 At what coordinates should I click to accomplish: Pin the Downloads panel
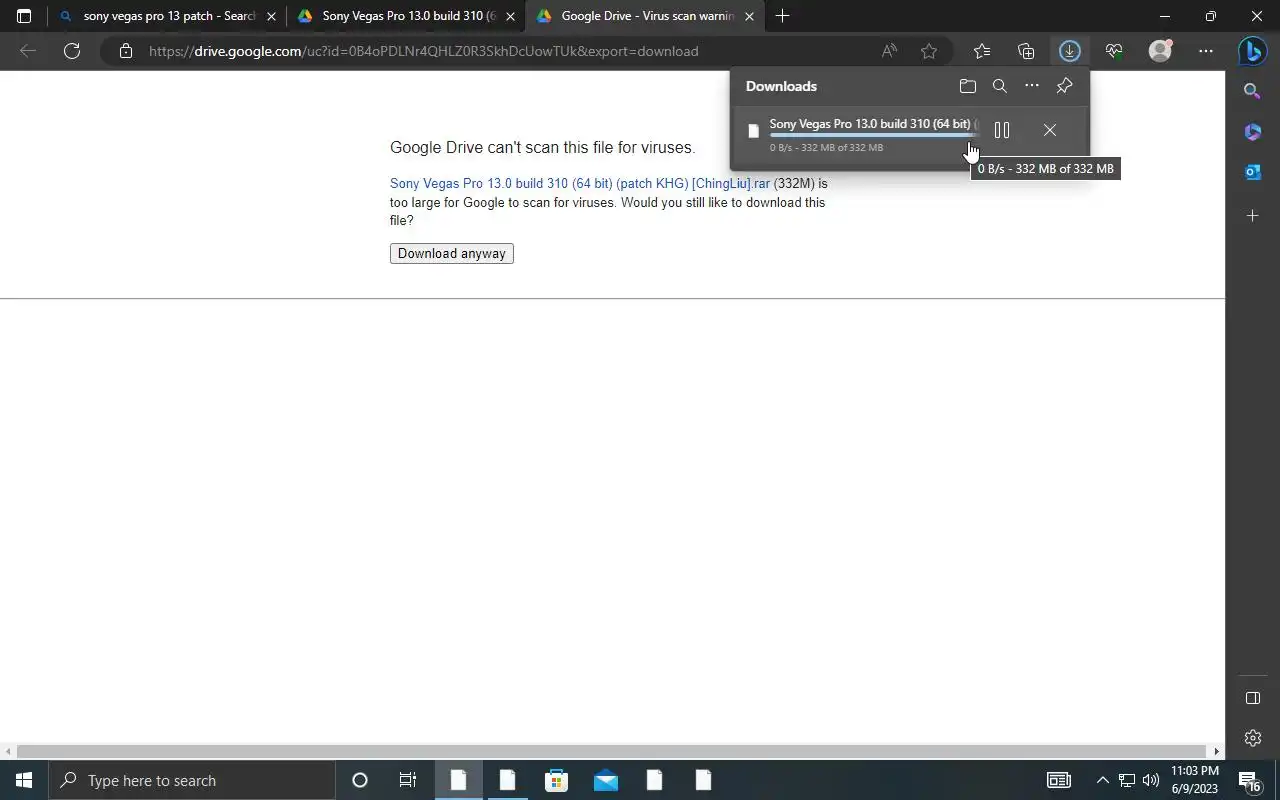(1064, 86)
